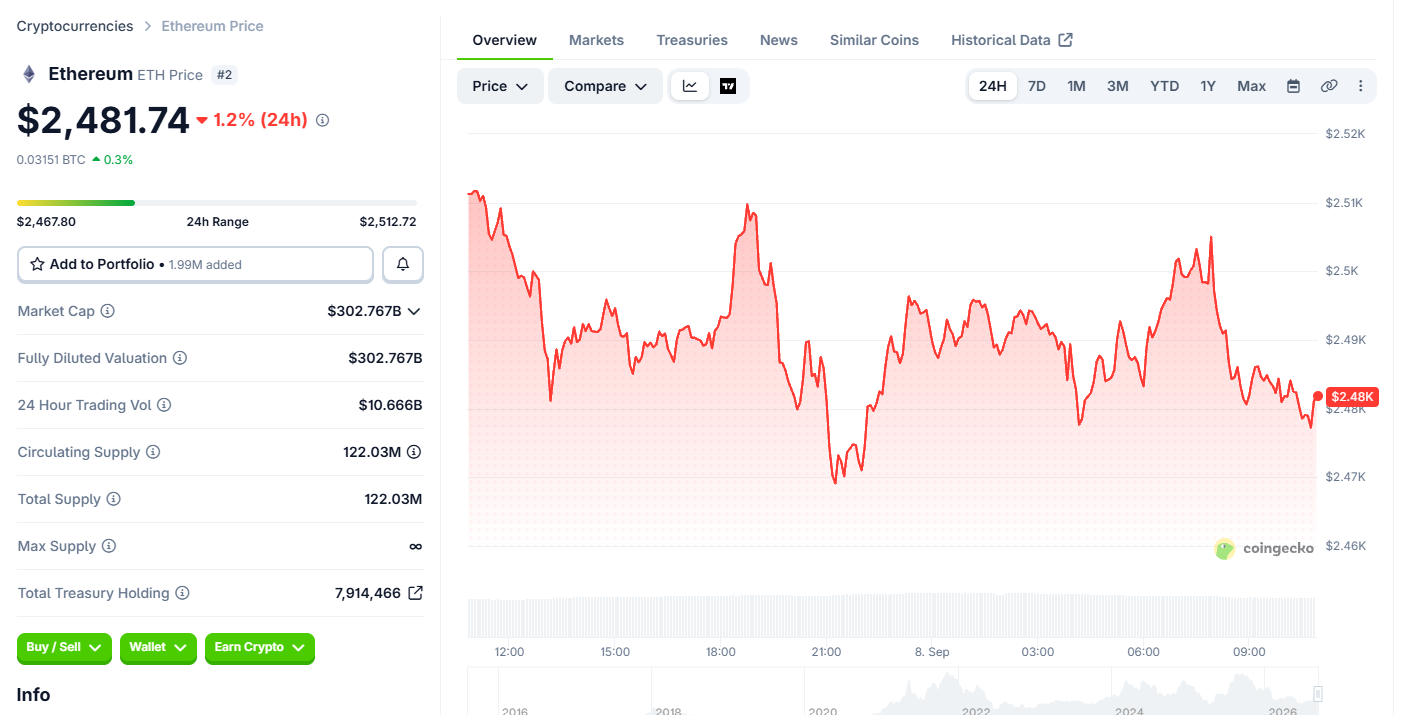Screen dimensions: 1401x715
Task: Select the 1Y time range
Action: (x=1208, y=86)
